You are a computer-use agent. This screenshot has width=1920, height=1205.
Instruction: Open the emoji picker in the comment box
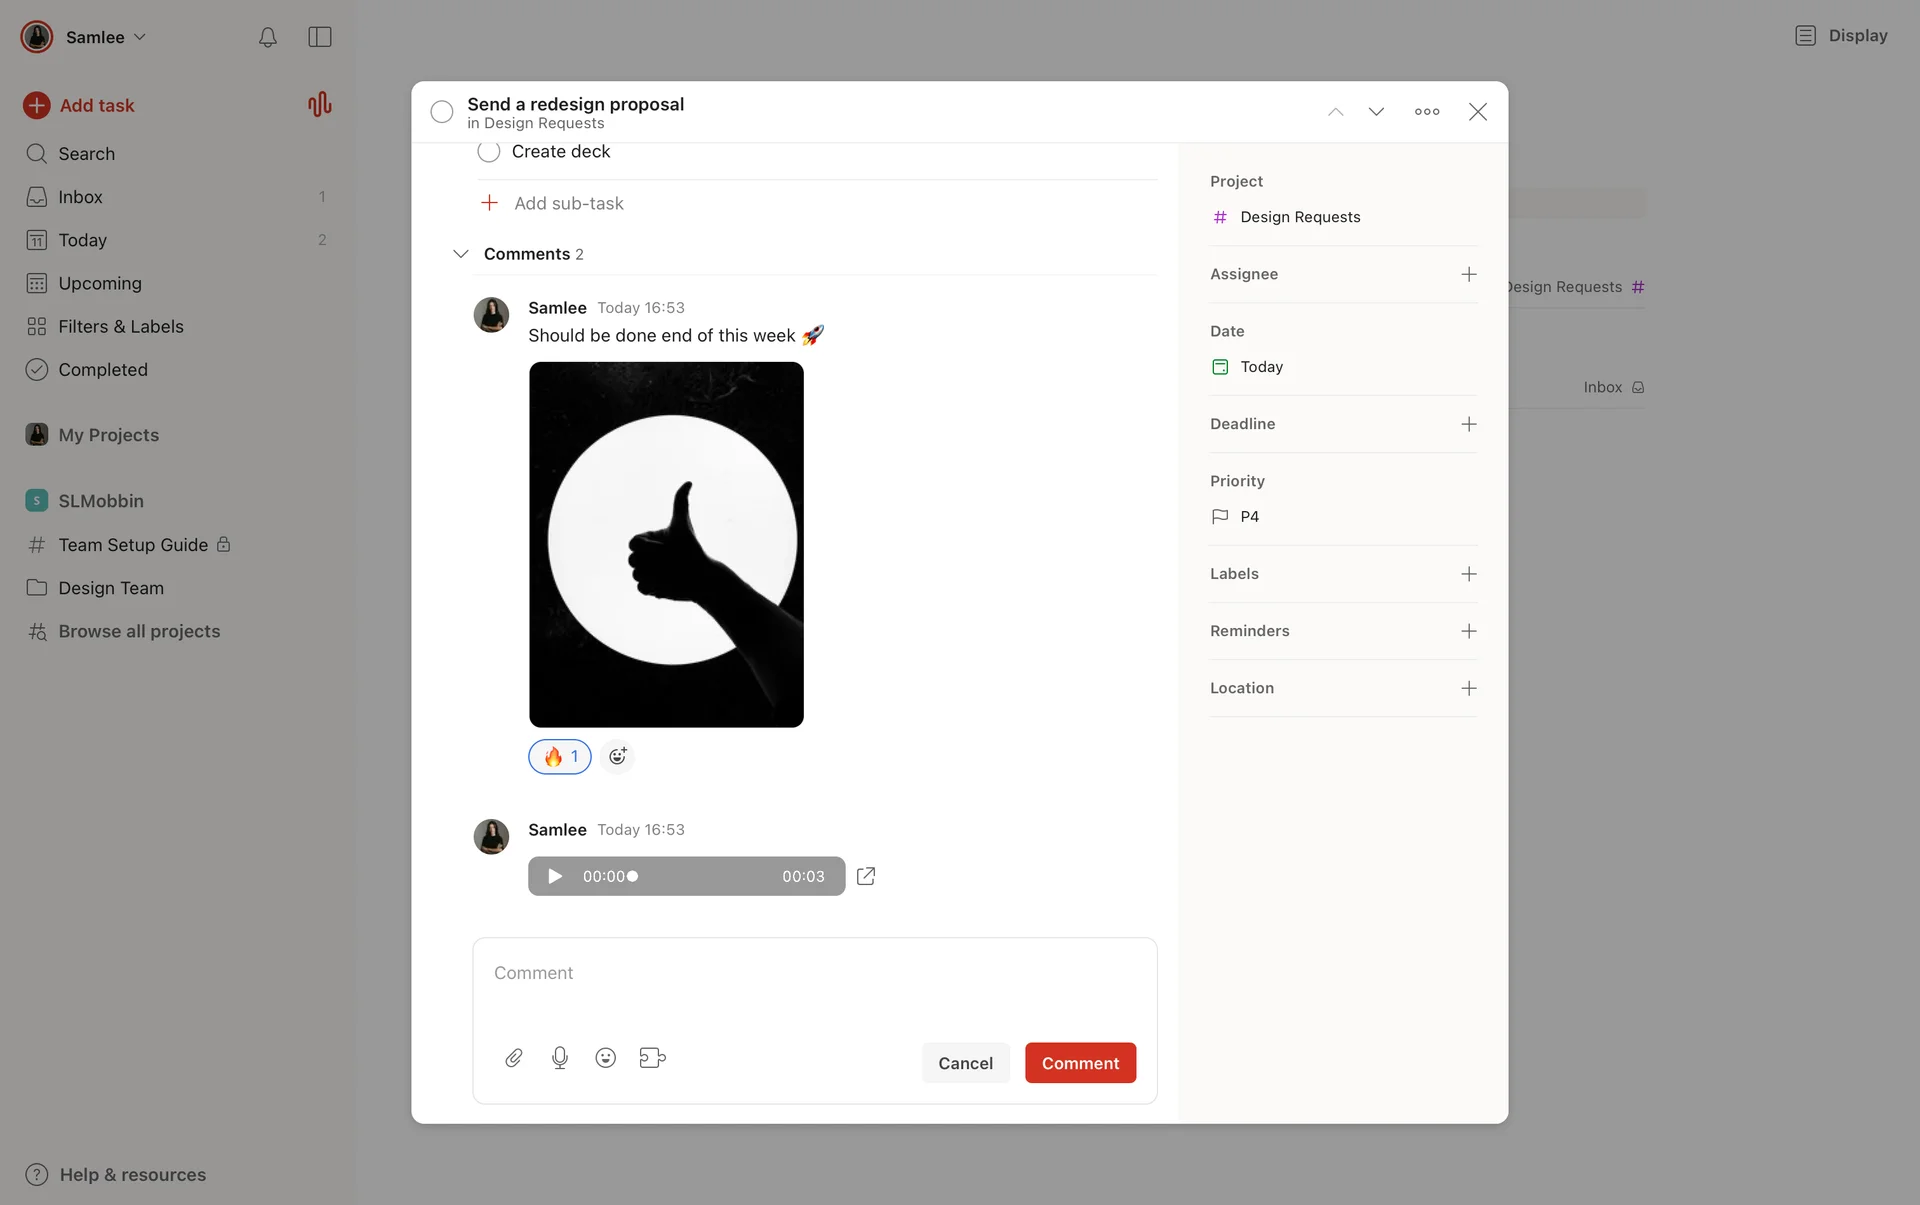(x=605, y=1058)
